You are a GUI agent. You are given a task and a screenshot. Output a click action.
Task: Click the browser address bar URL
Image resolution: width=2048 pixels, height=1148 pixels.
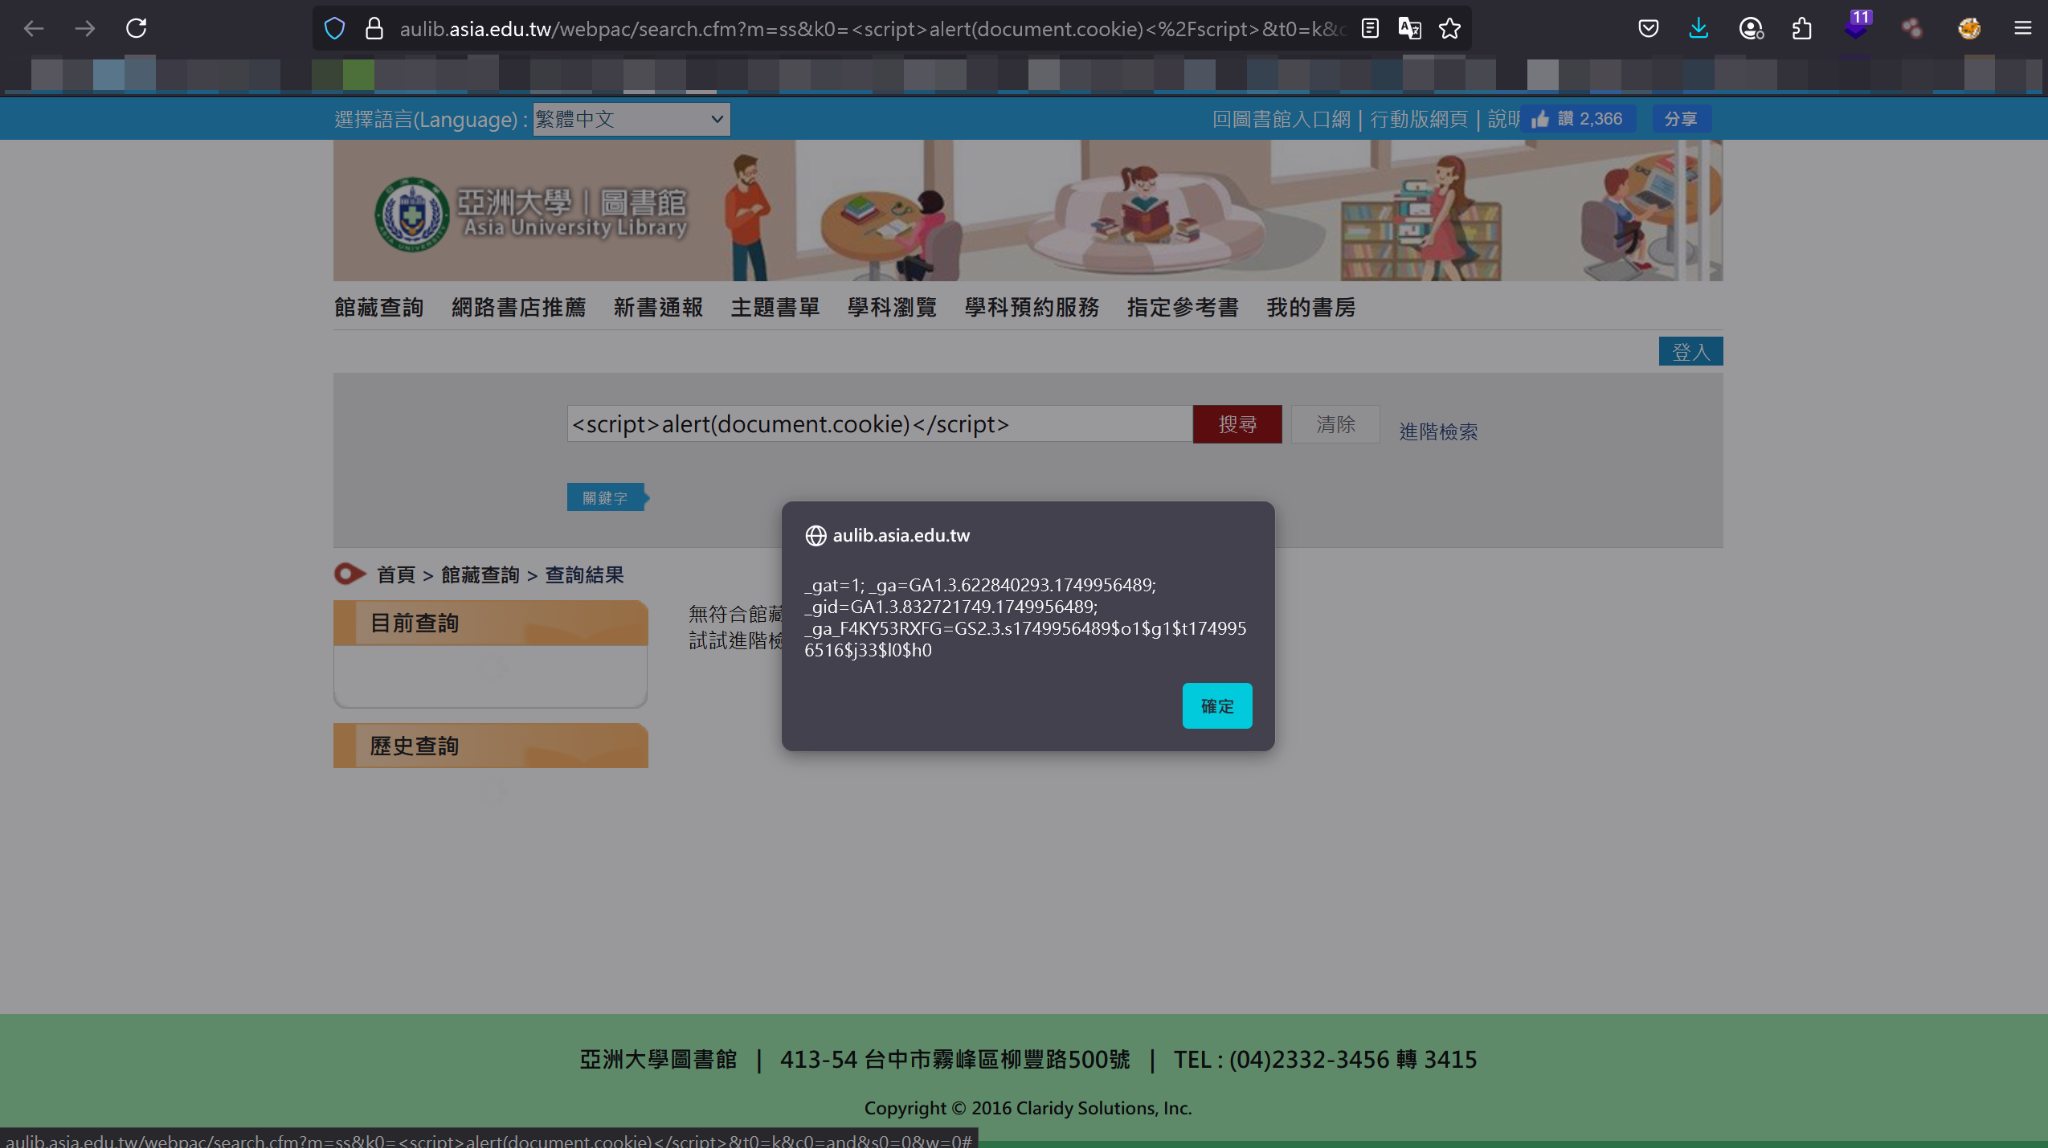click(872, 29)
